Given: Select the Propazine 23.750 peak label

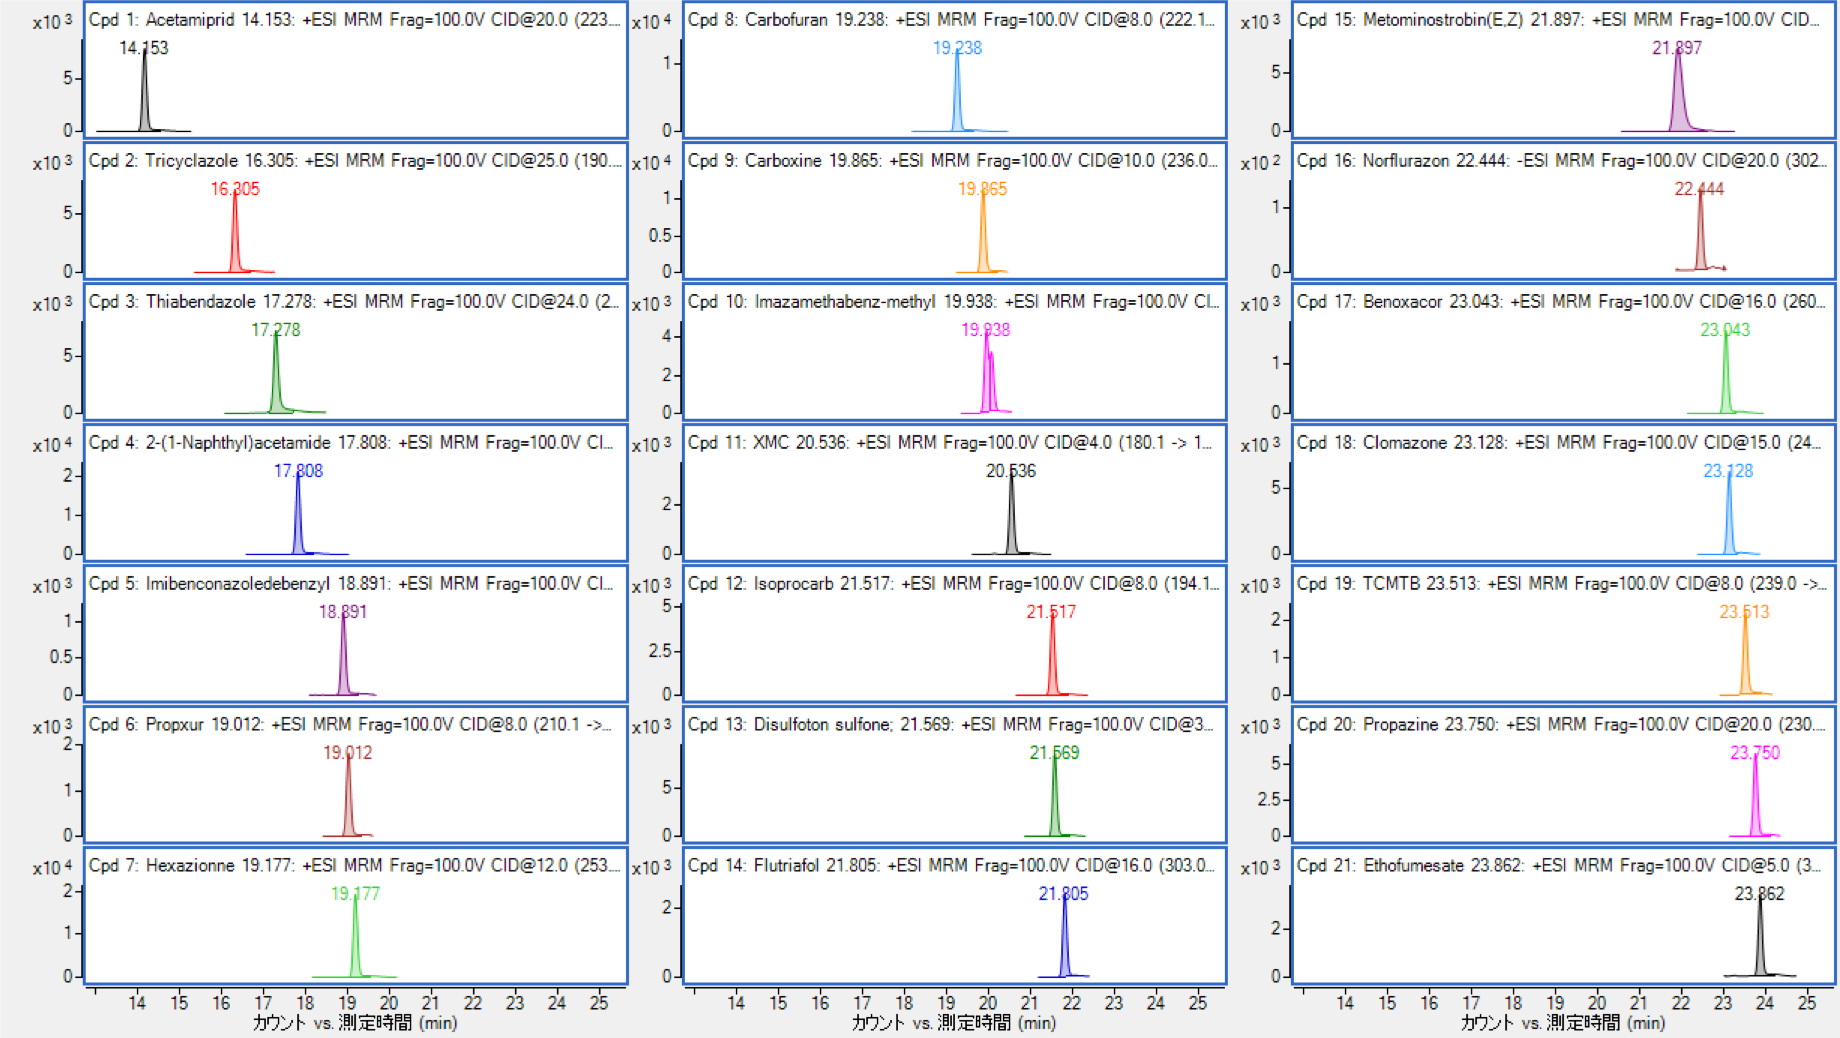Looking at the screenshot, I should pos(1755,753).
